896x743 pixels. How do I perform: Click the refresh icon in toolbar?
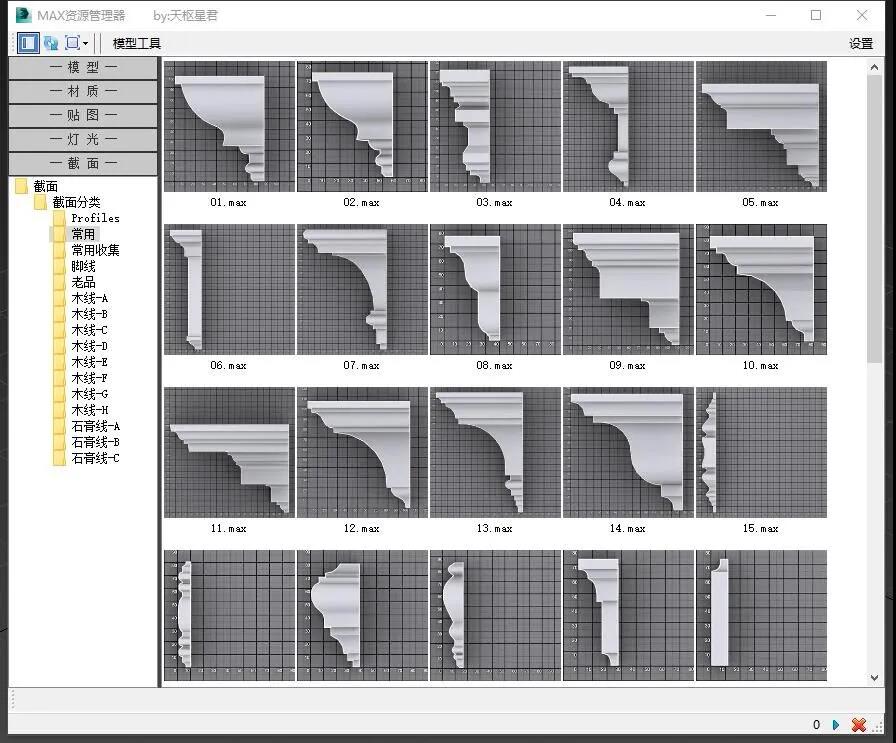[50, 43]
